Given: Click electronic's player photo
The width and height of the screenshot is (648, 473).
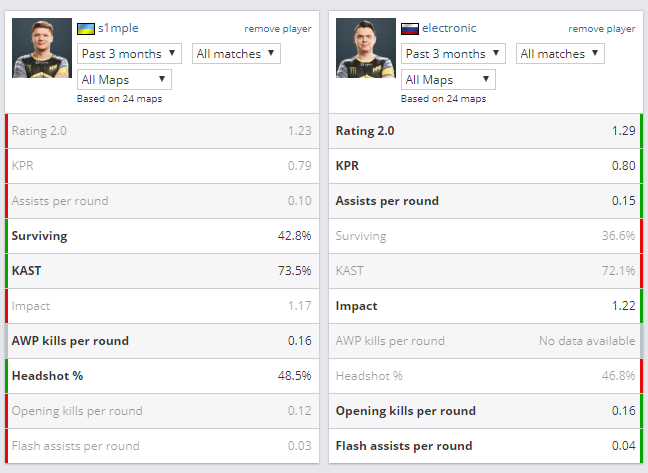Looking at the screenshot, I should 365,48.
